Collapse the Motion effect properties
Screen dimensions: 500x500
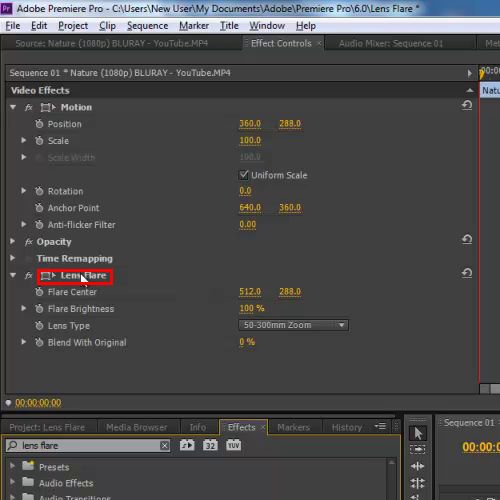pos(13,107)
